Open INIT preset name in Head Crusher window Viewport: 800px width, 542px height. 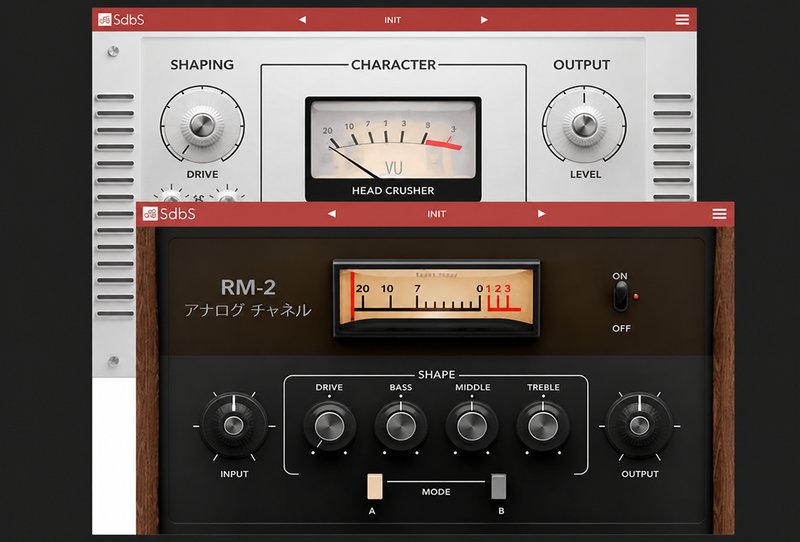pos(392,20)
